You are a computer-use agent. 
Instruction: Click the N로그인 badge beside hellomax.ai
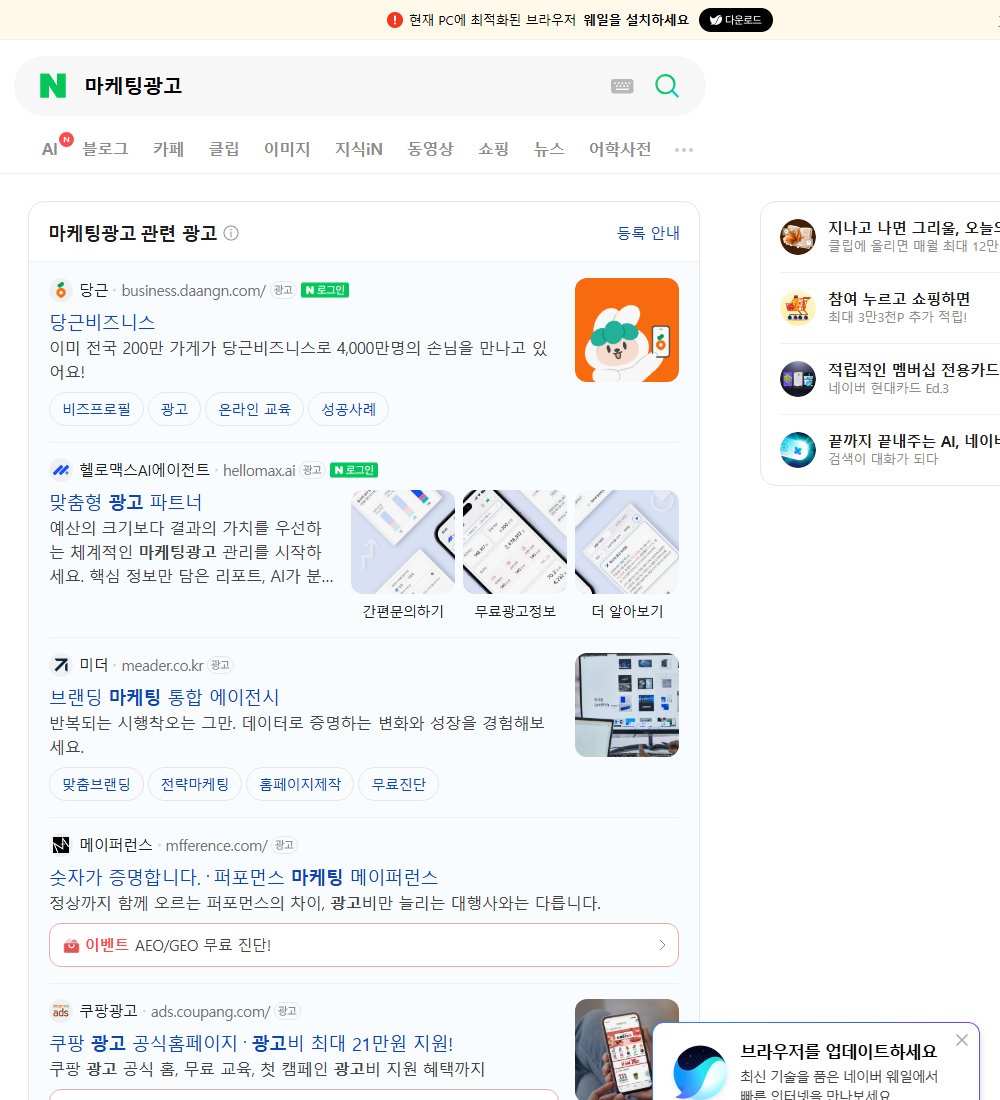point(354,470)
